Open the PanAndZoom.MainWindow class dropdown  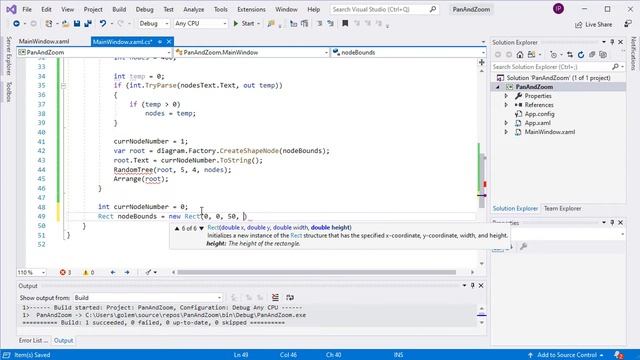click(x=251, y=52)
